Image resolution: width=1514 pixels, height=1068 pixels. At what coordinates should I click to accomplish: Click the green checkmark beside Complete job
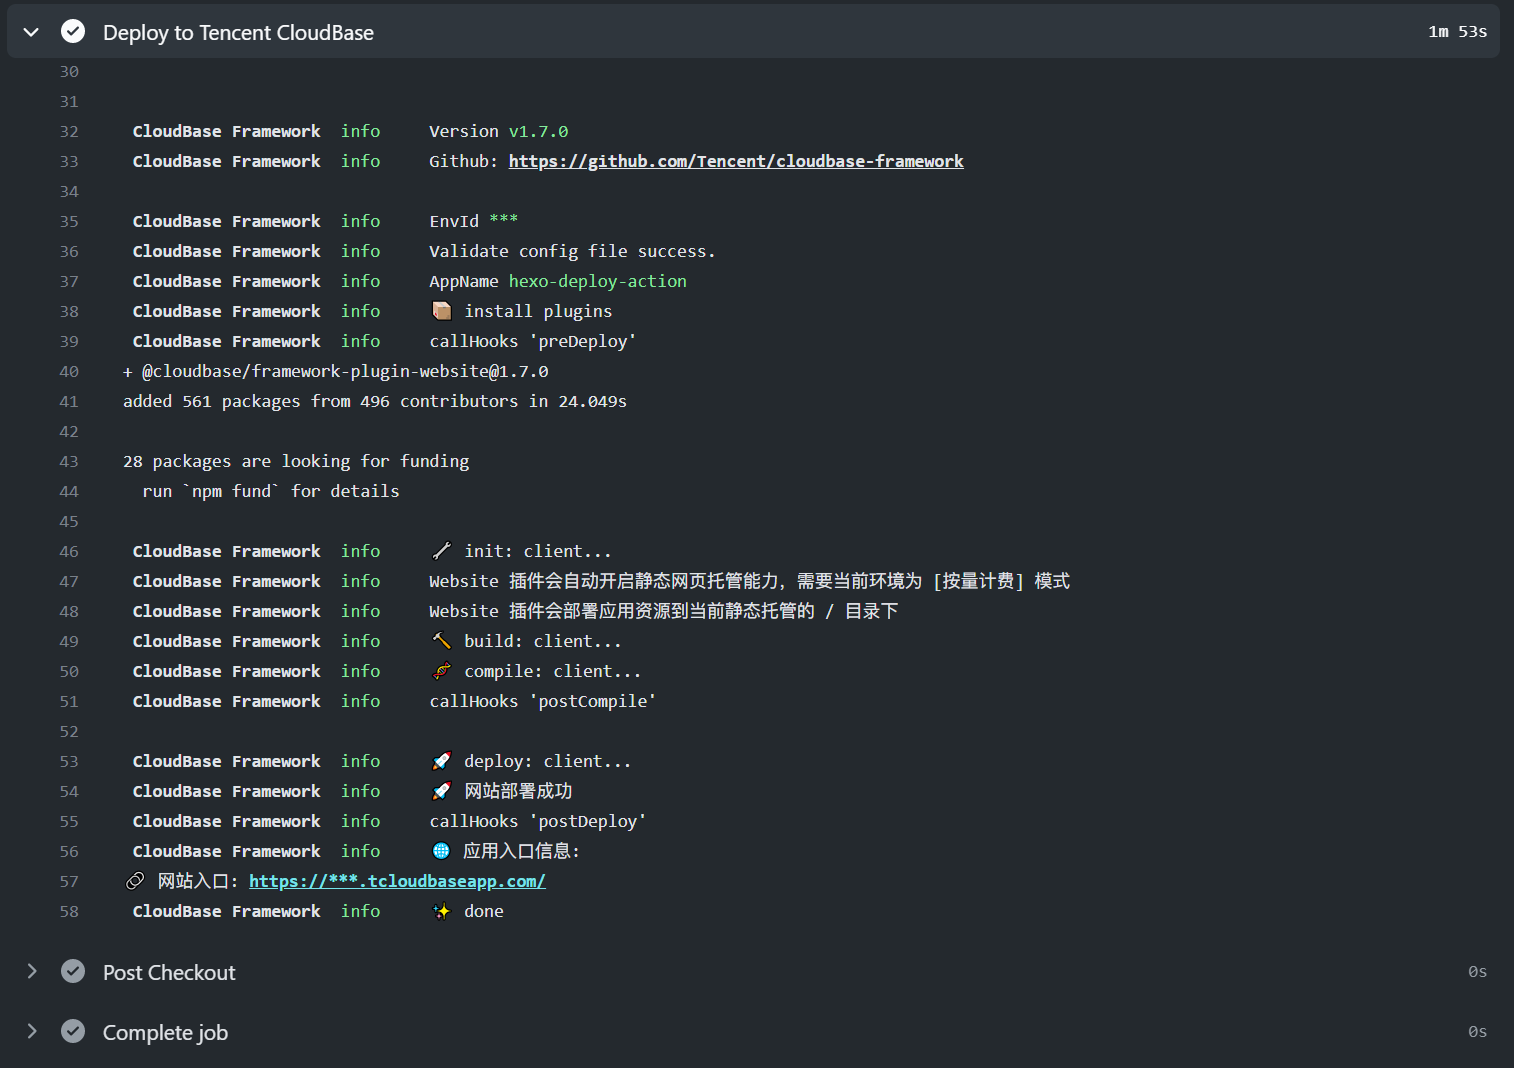73,1031
